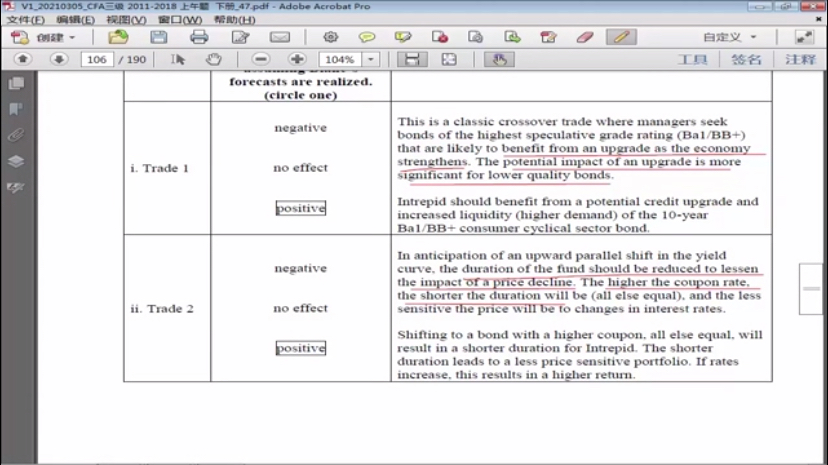Circle 'positive' option for Trade 1
828x465 pixels.
(x=300, y=208)
